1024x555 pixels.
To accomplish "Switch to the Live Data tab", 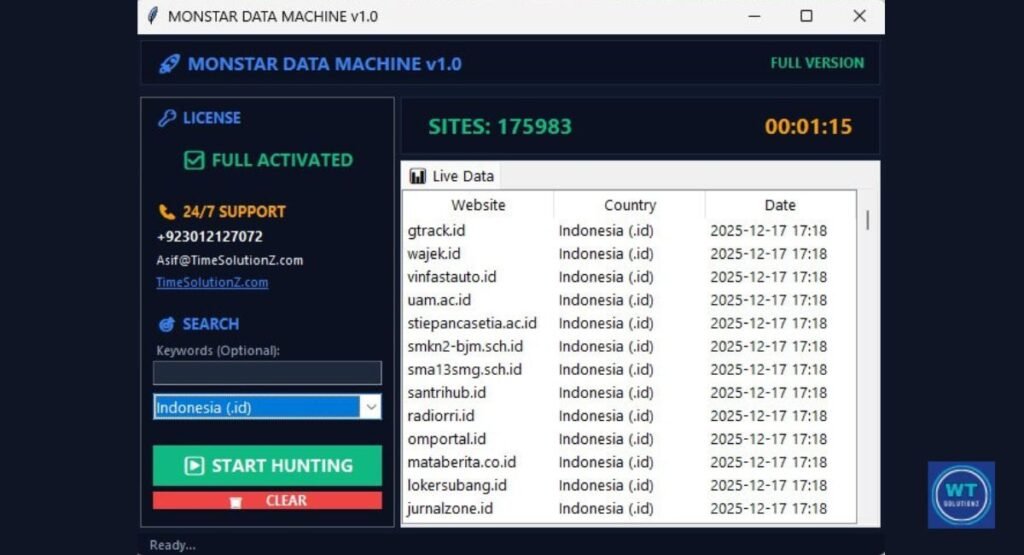I will (452, 176).
